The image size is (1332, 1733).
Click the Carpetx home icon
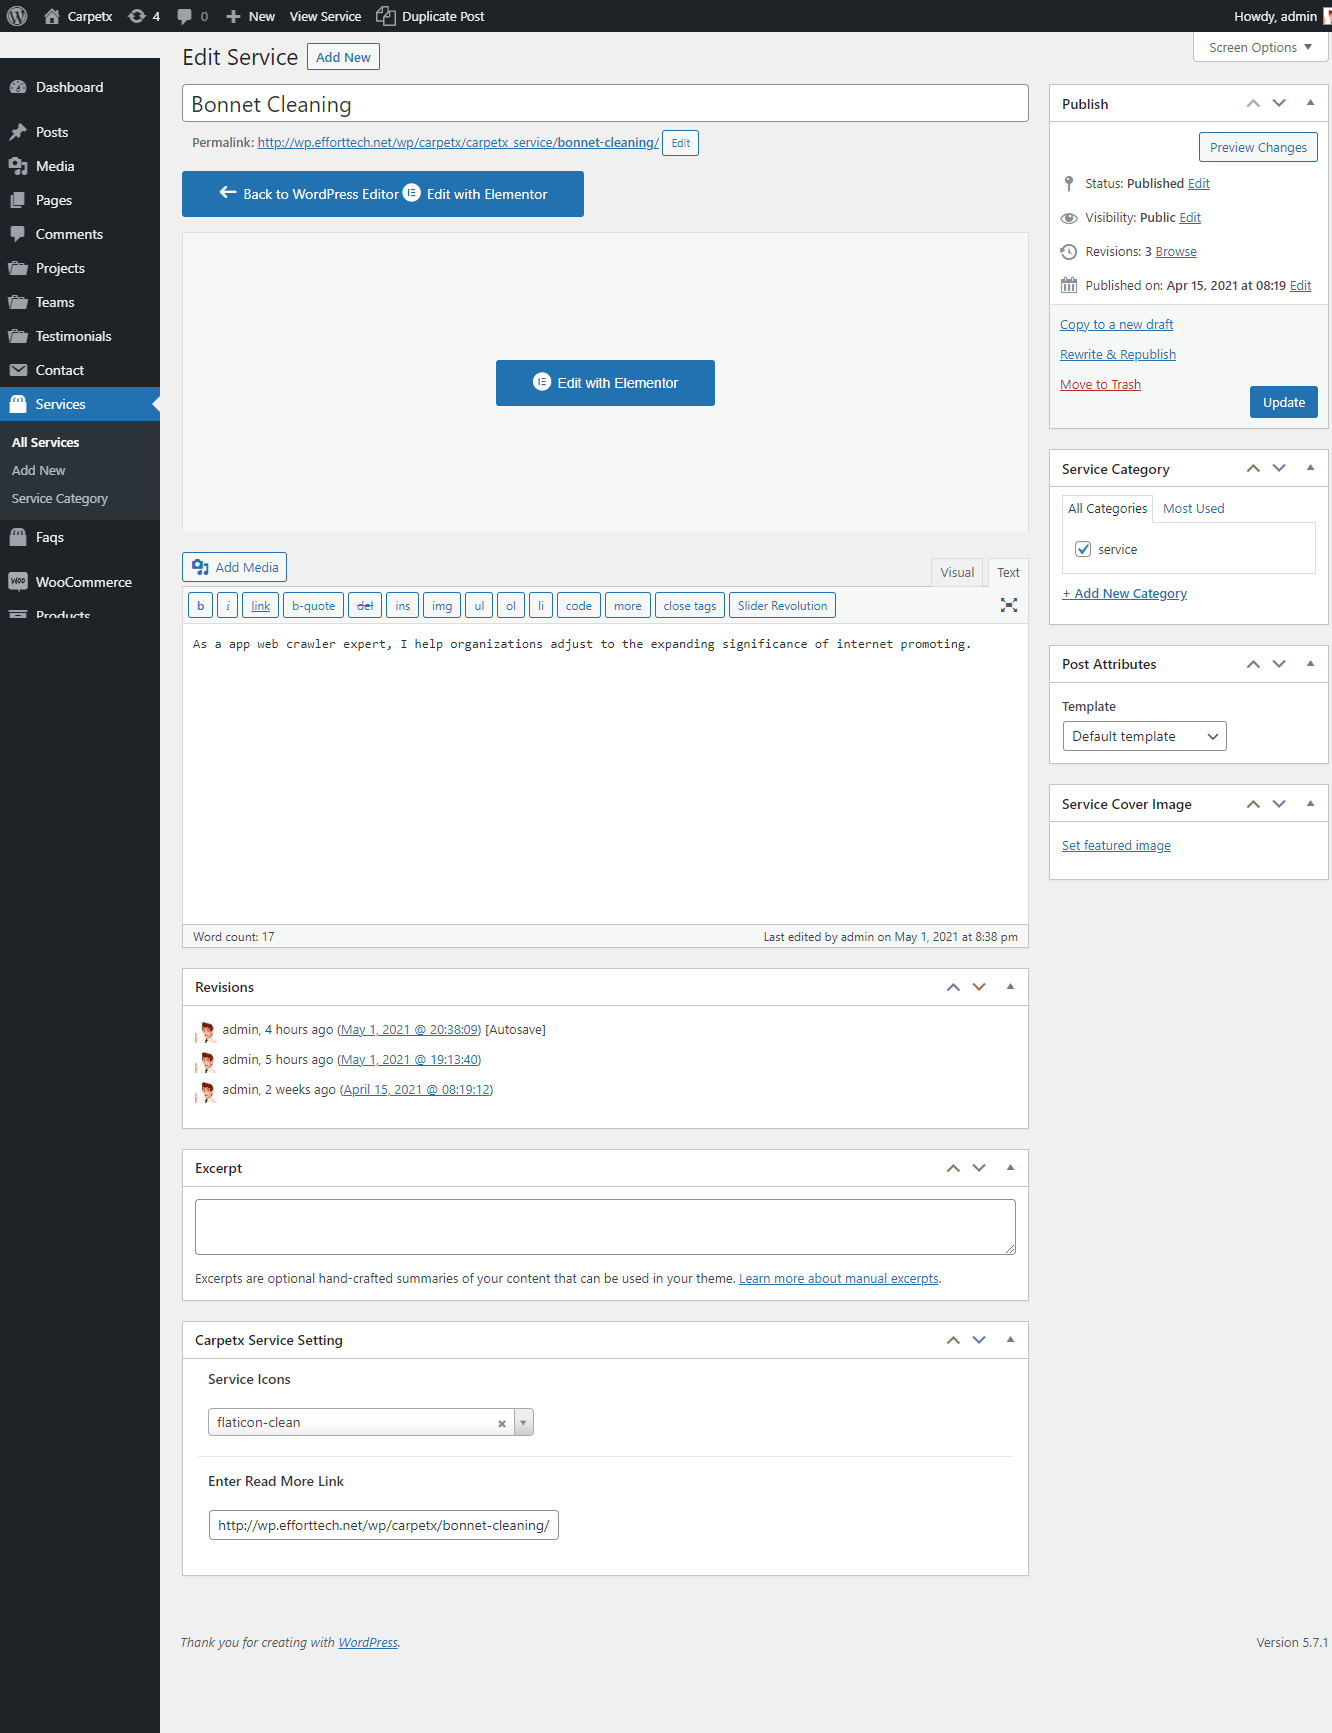[x=52, y=16]
